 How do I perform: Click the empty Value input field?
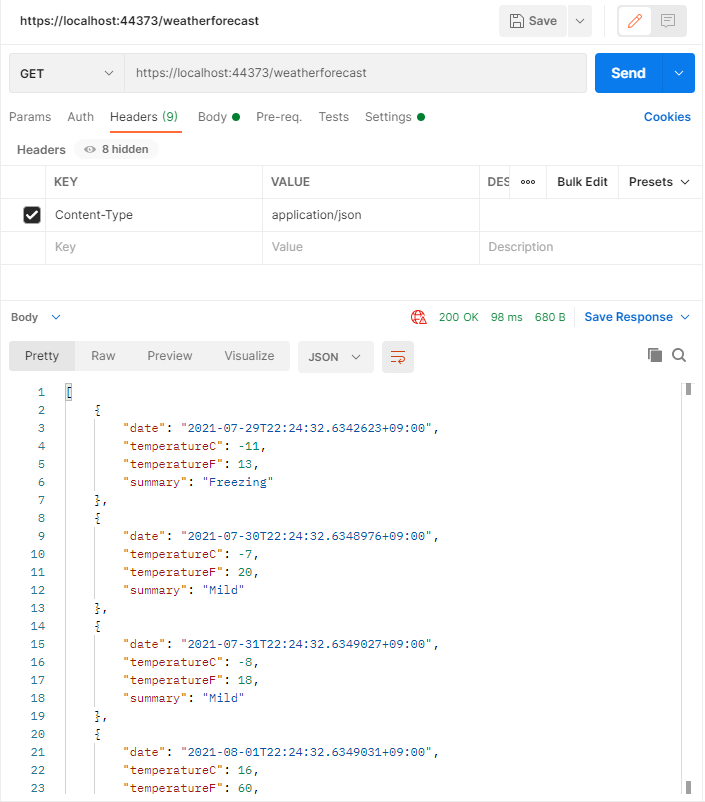(371, 248)
